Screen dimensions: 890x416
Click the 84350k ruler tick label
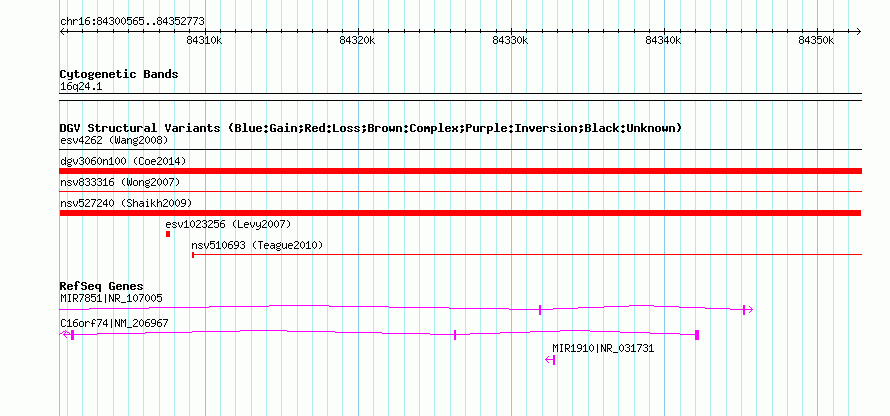click(816, 40)
